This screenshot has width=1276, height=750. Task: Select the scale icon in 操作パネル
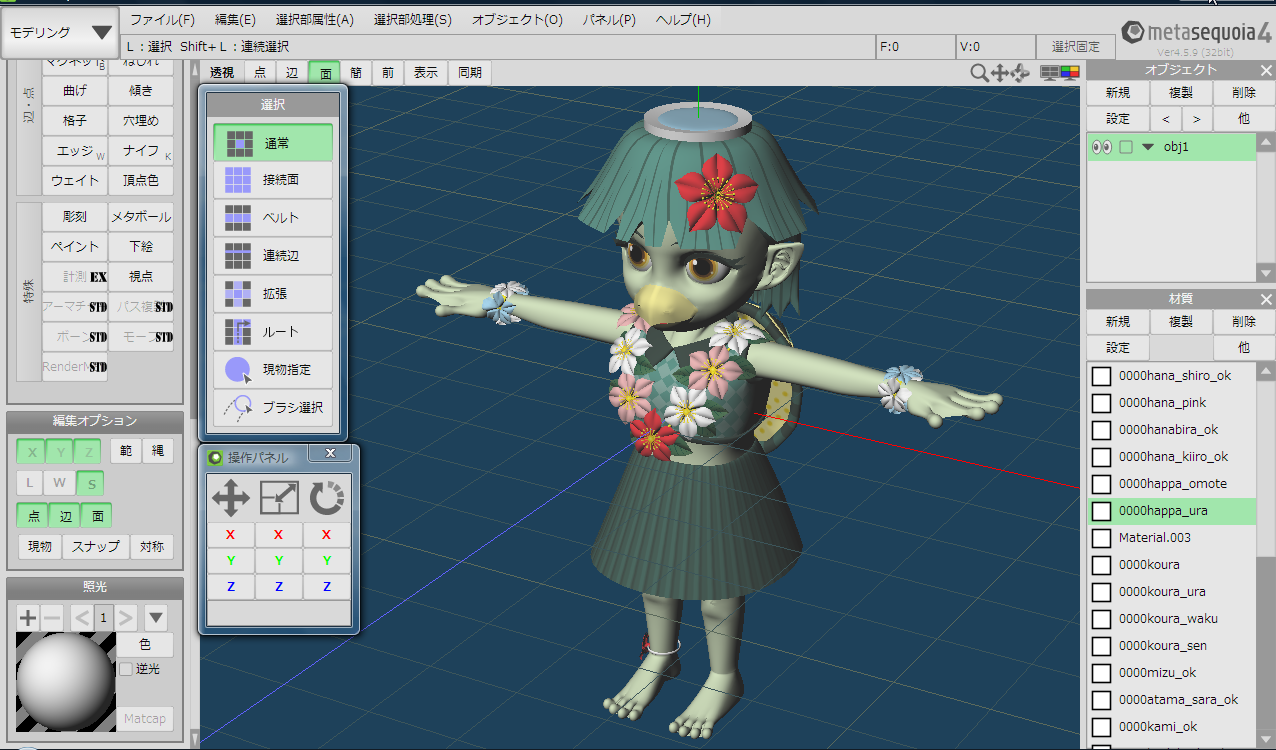click(x=279, y=497)
